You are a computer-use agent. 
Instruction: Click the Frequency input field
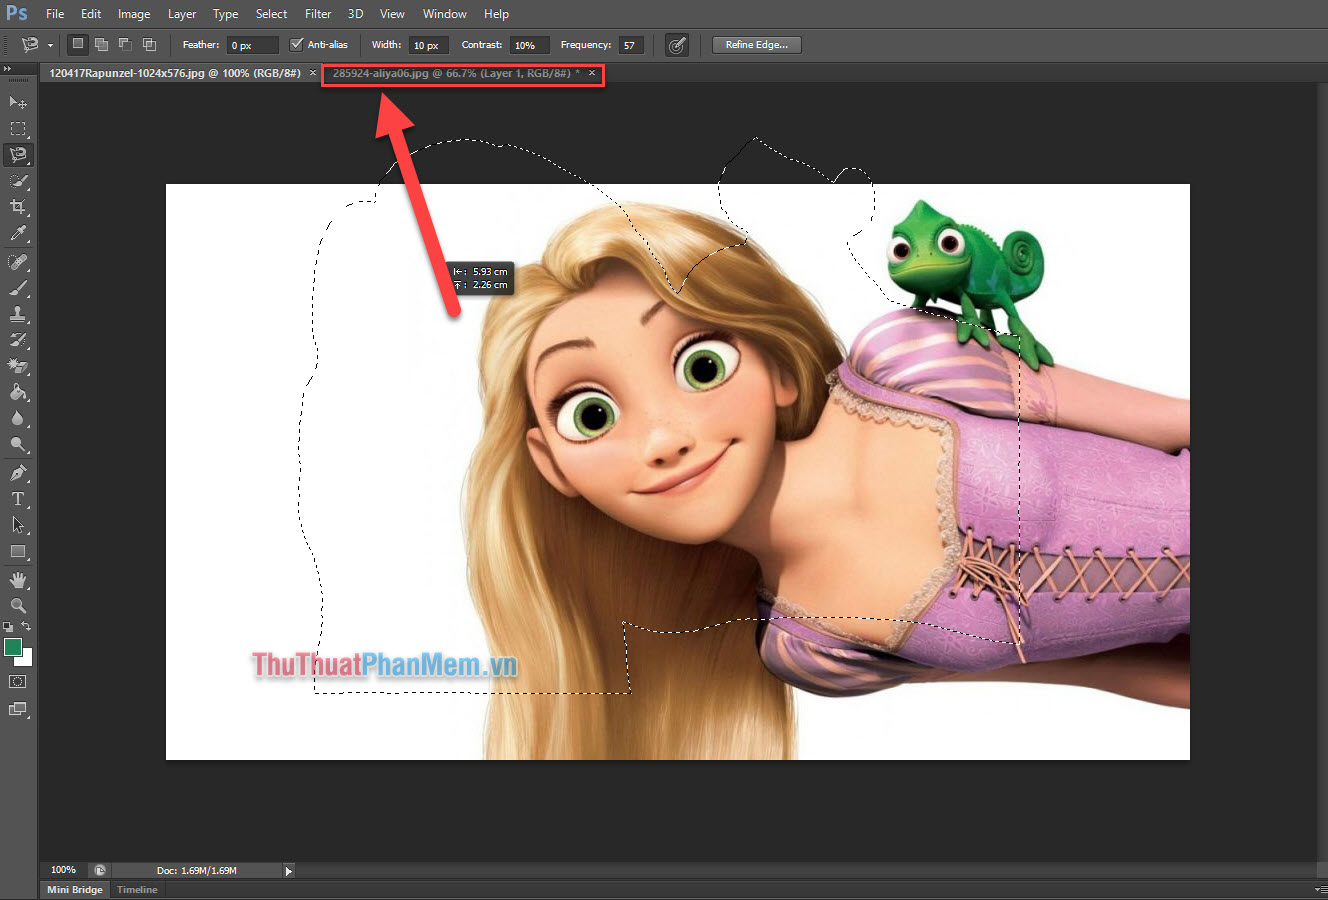click(631, 45)
